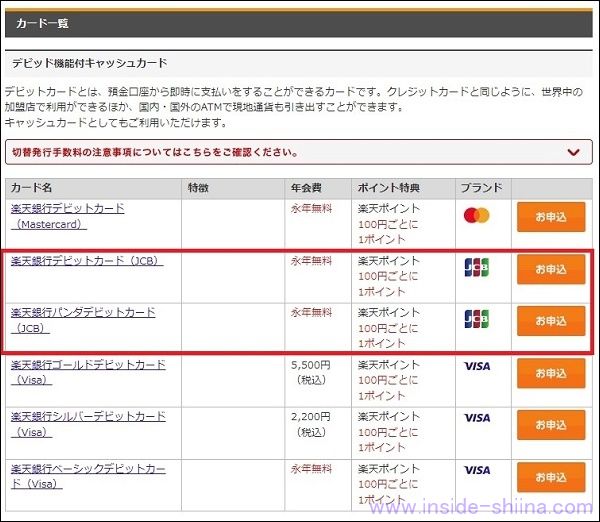Click JCB logo in パンダデビットカード row
600x522 pixels.
pyautogui.click(x=477, y=319)
